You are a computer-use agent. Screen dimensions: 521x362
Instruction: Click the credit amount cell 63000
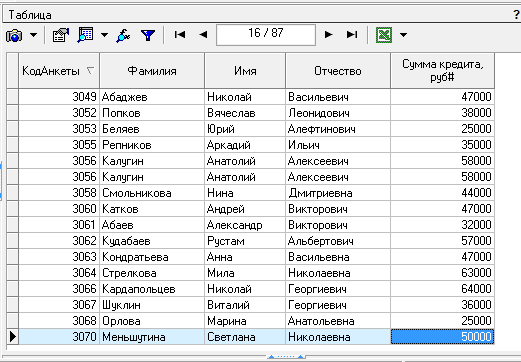click(442, 273)
